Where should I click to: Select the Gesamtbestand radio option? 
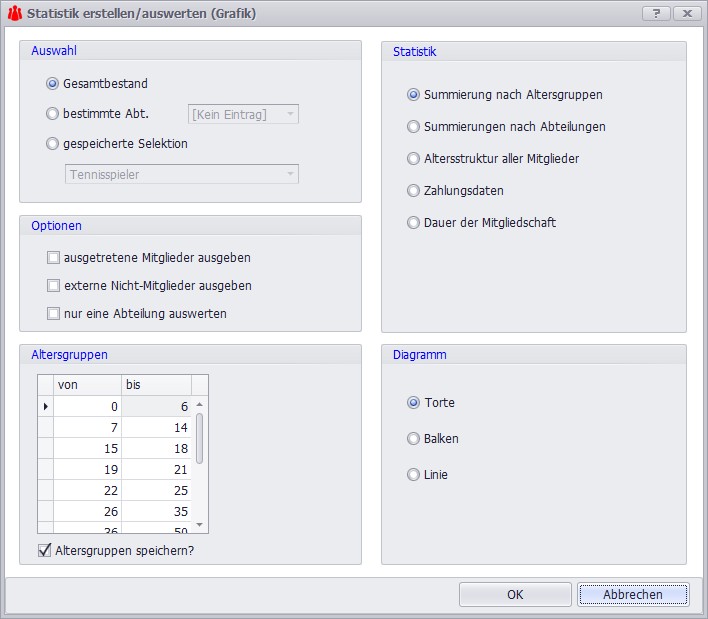point(53,84)
